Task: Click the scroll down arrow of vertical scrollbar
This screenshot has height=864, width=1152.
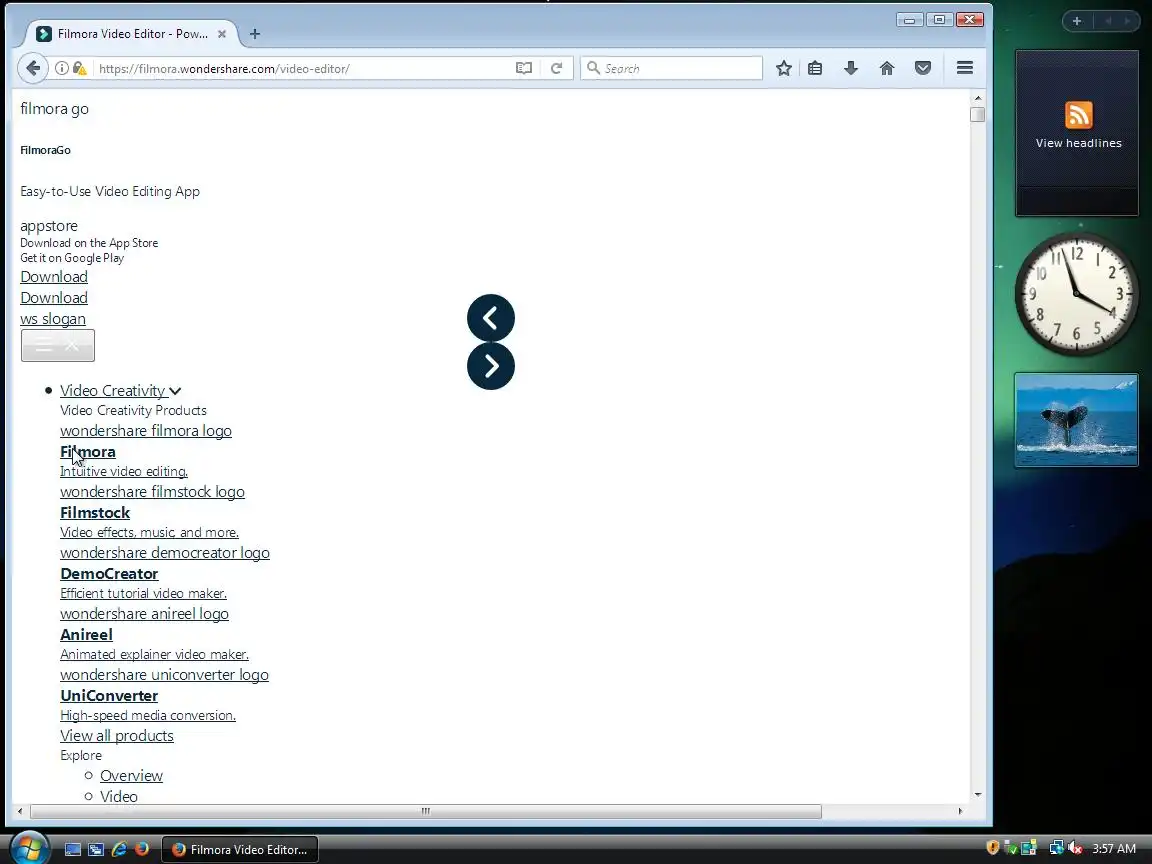Action: [x=977, y=794]
